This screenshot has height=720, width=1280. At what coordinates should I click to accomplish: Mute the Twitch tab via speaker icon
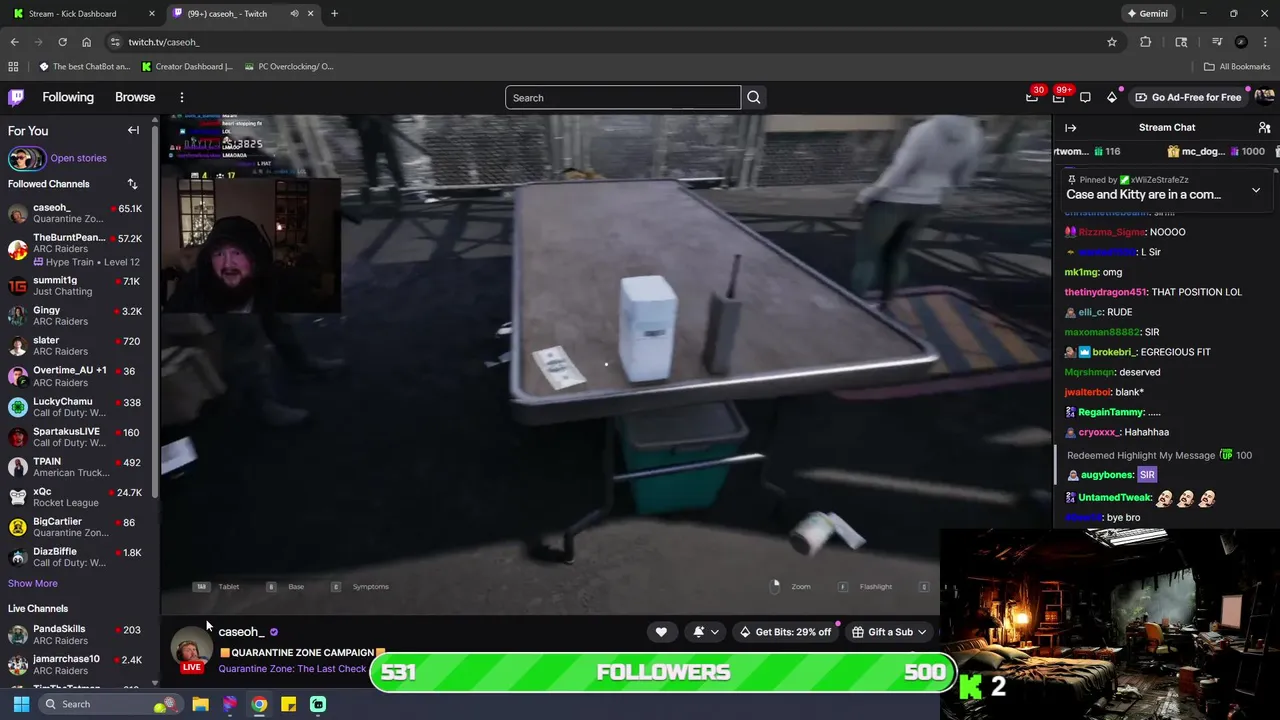click(294, 14)
